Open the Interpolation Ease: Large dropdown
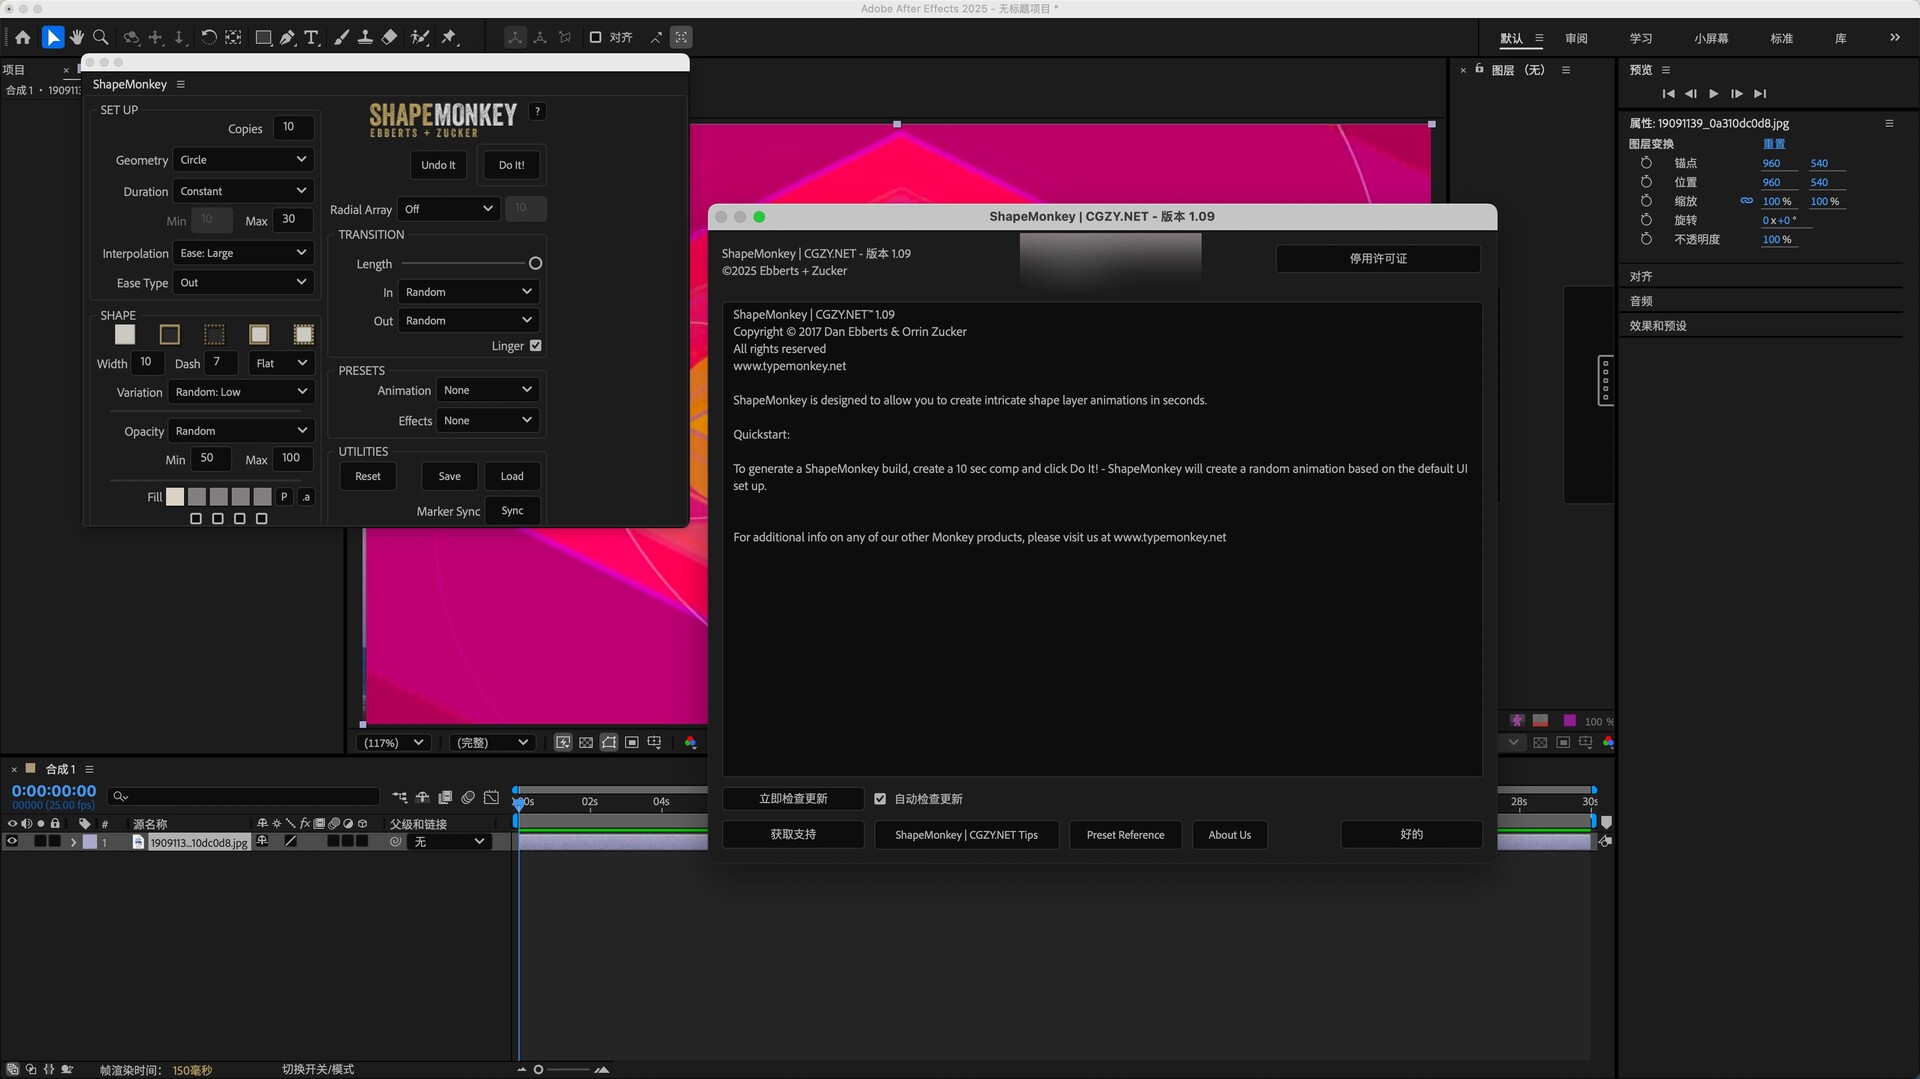Viewport: 1920px width, 1079px height. pyautogui.click(x=243, y=253)
